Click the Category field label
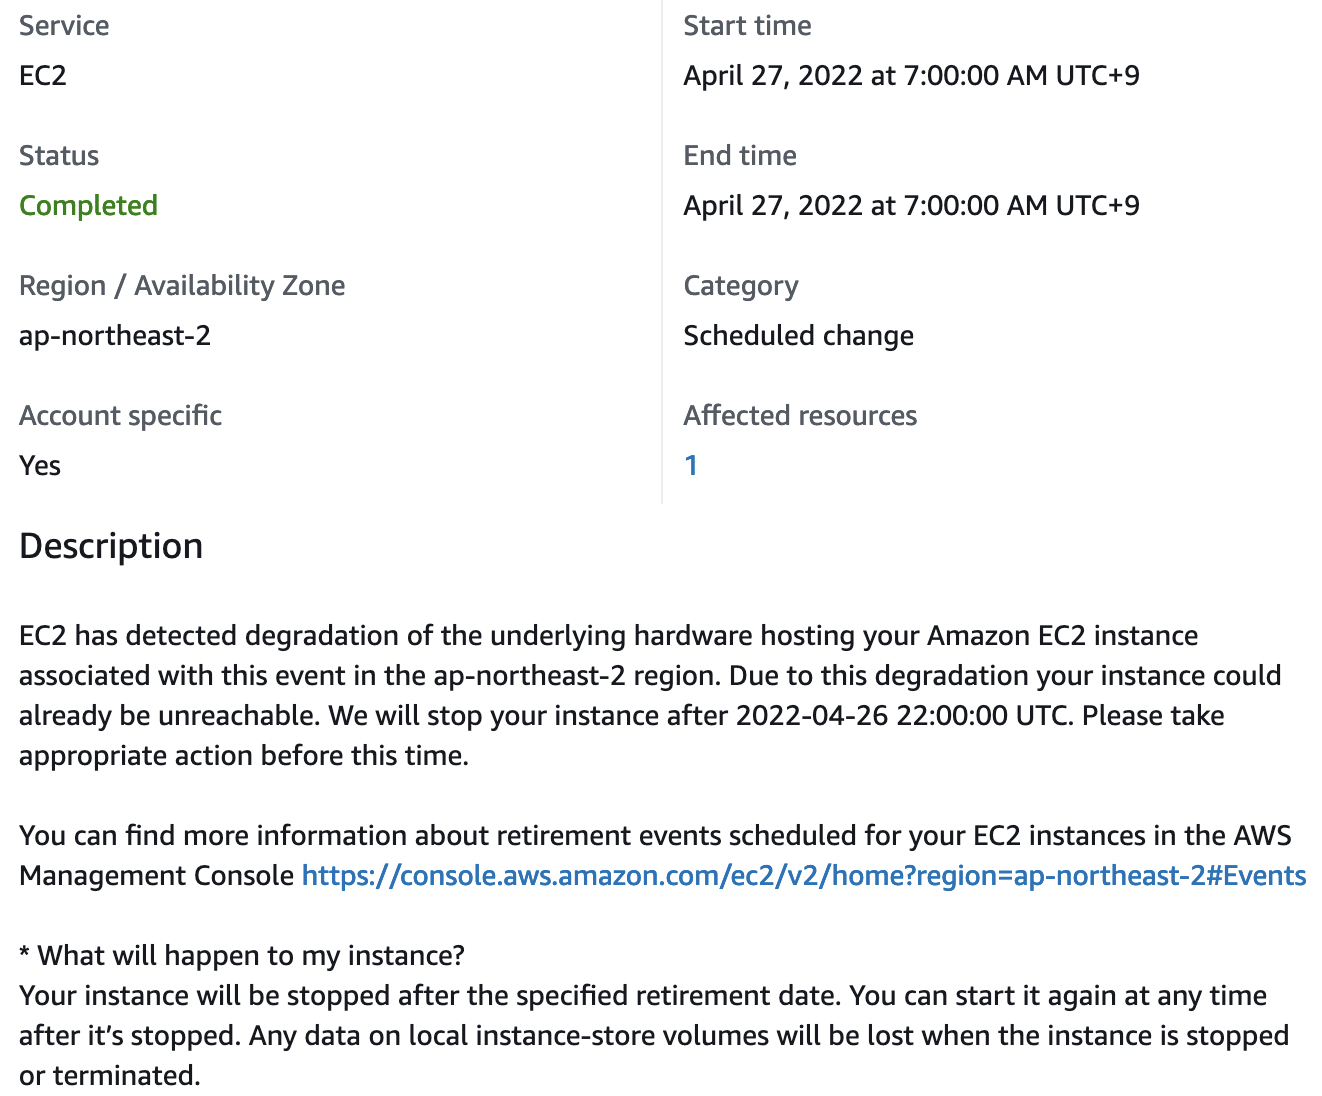This screenshot has height=1096, width=1322. coord(741,286)
